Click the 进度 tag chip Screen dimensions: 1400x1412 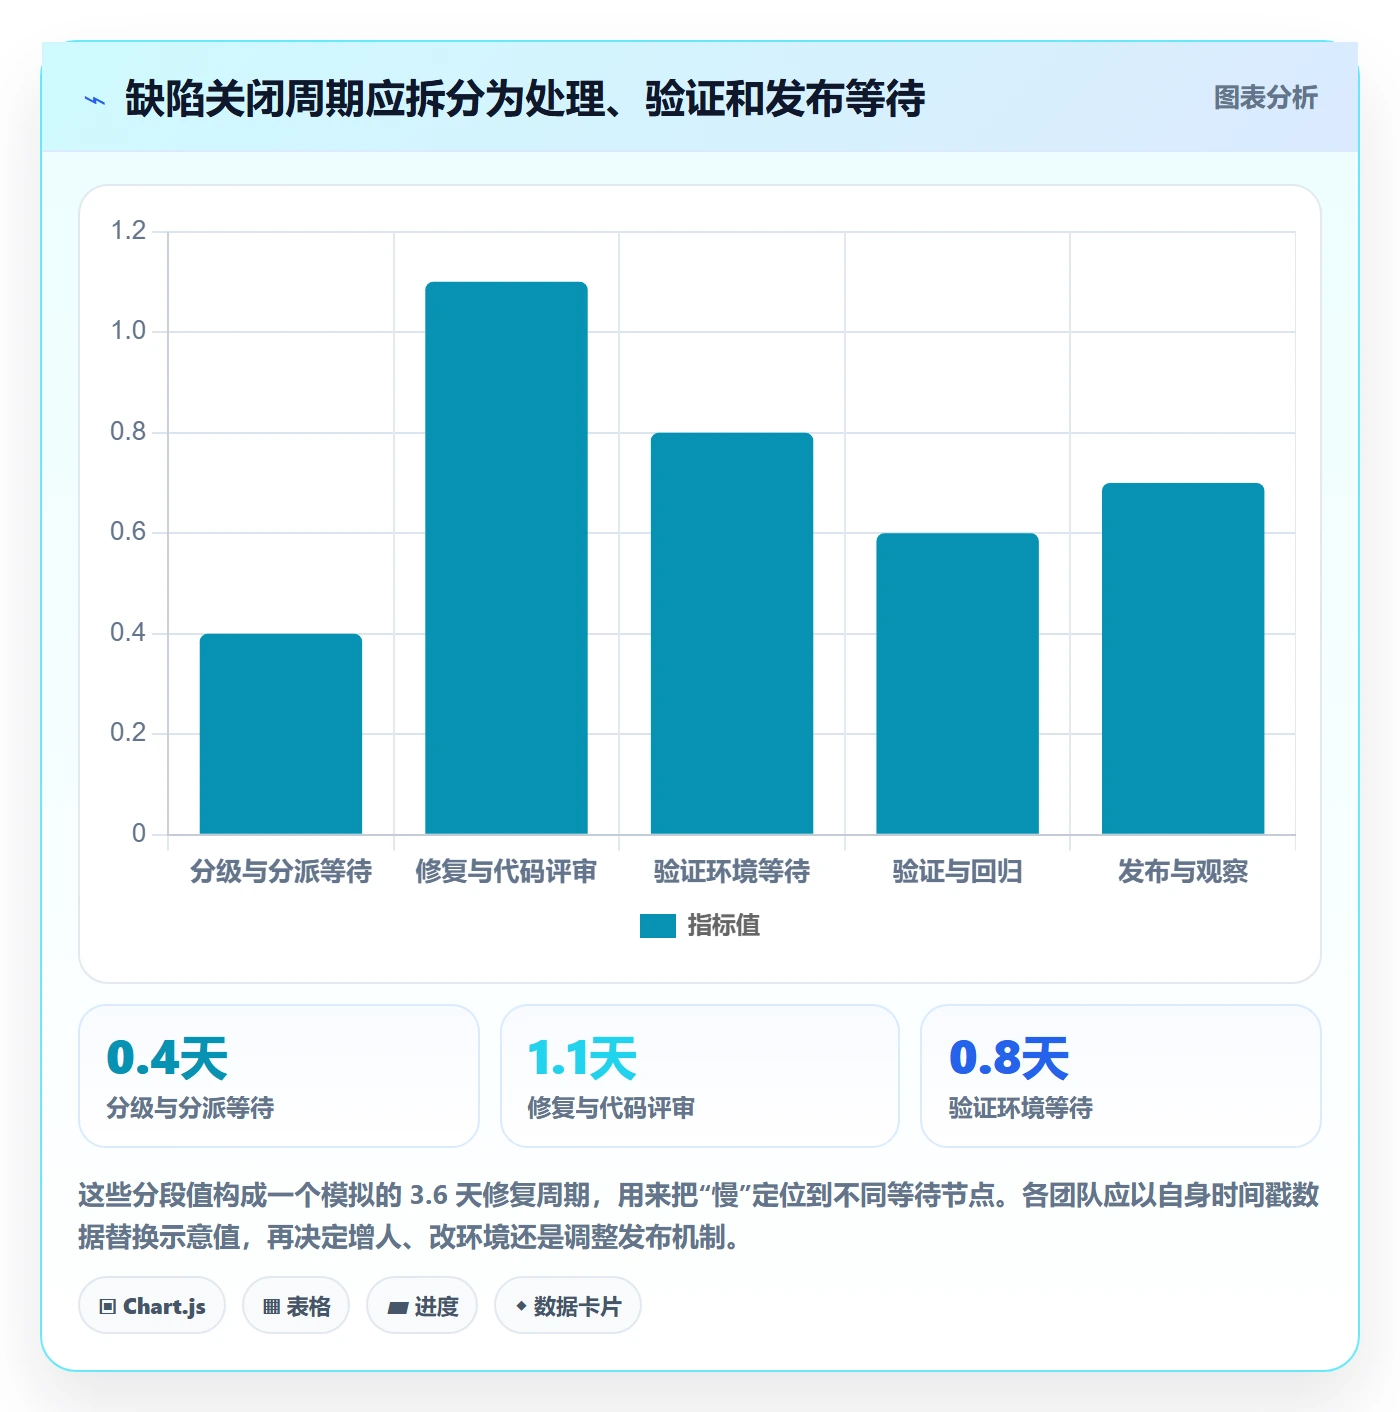(x=422, y=1306)
